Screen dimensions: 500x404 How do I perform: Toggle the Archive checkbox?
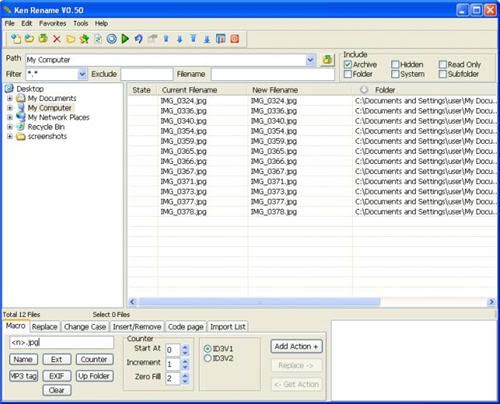point(348,64)
